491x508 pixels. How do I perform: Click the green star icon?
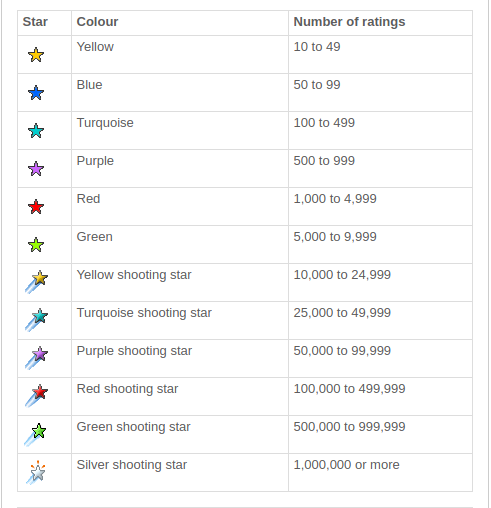click(36, 245)
